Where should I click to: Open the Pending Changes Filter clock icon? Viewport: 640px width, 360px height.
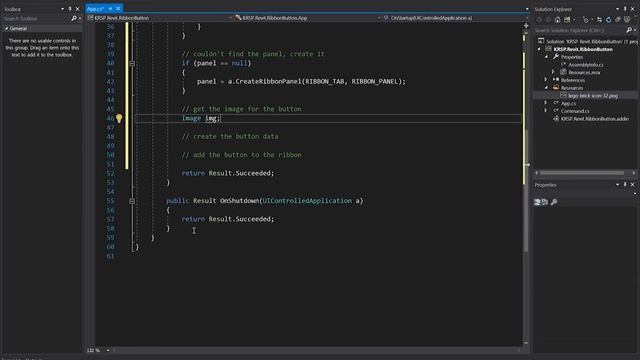(x=586, y=20)
